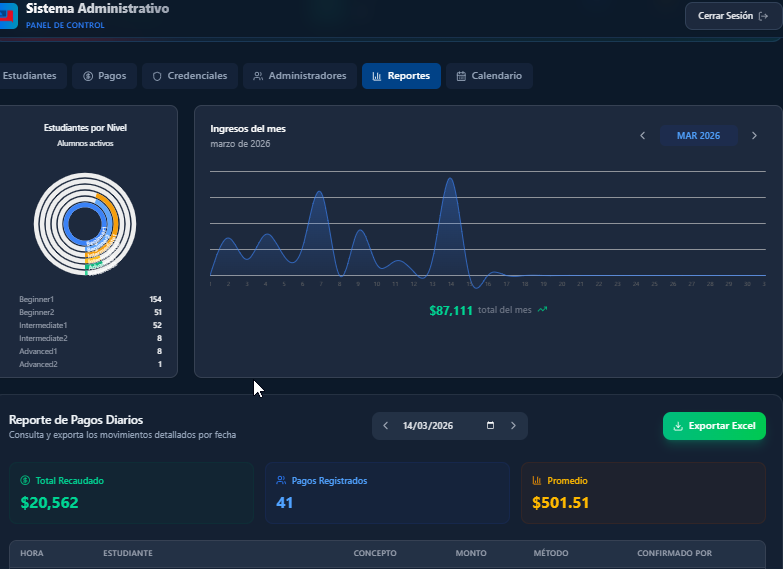Open the Credenciales tab
783x569 pixels.
pyautogui.click(x=190, y=76)
